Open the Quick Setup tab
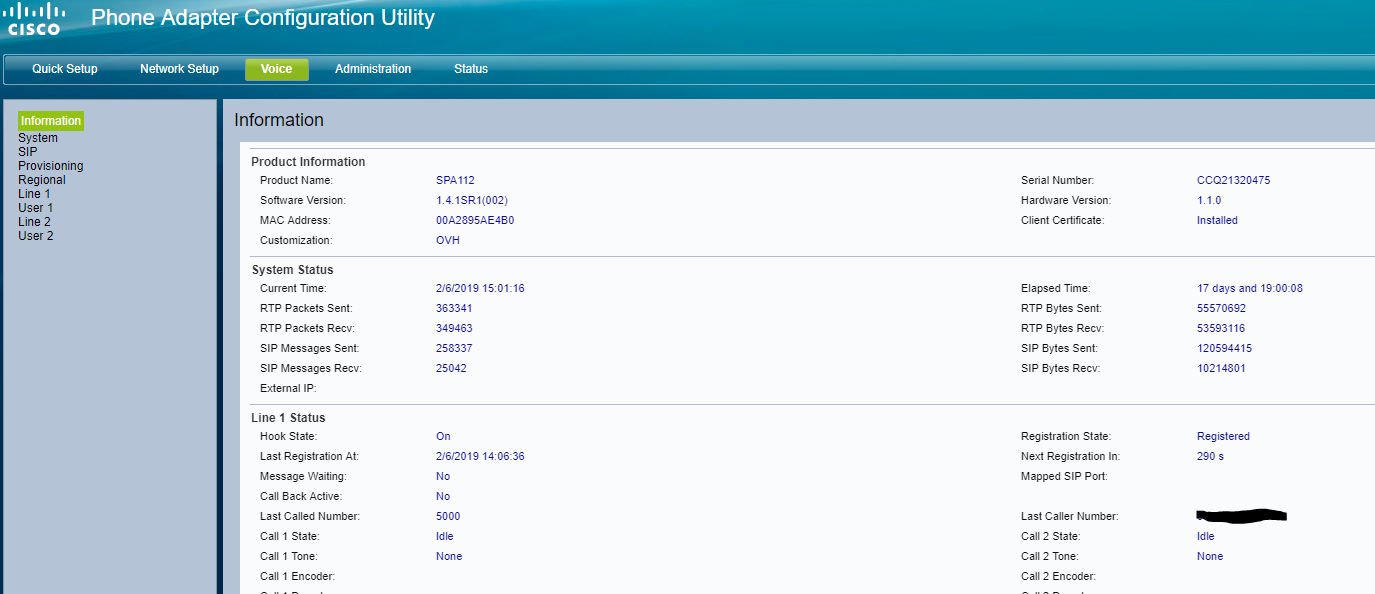Screen dimensions: 1375x594 tap(65, 69)
